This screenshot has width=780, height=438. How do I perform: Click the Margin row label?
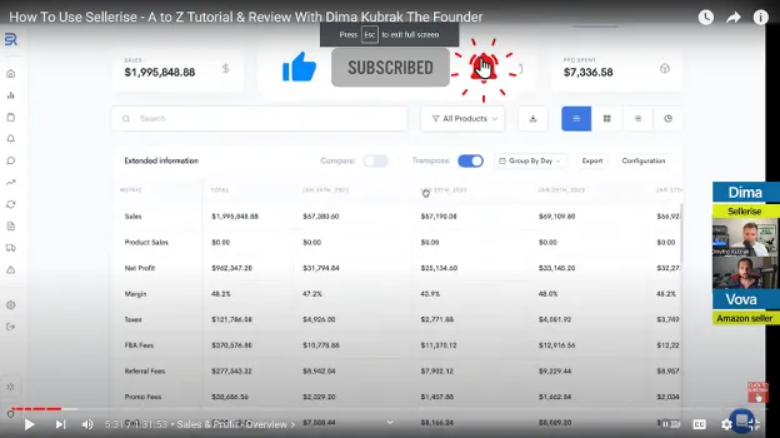(135, 294)
